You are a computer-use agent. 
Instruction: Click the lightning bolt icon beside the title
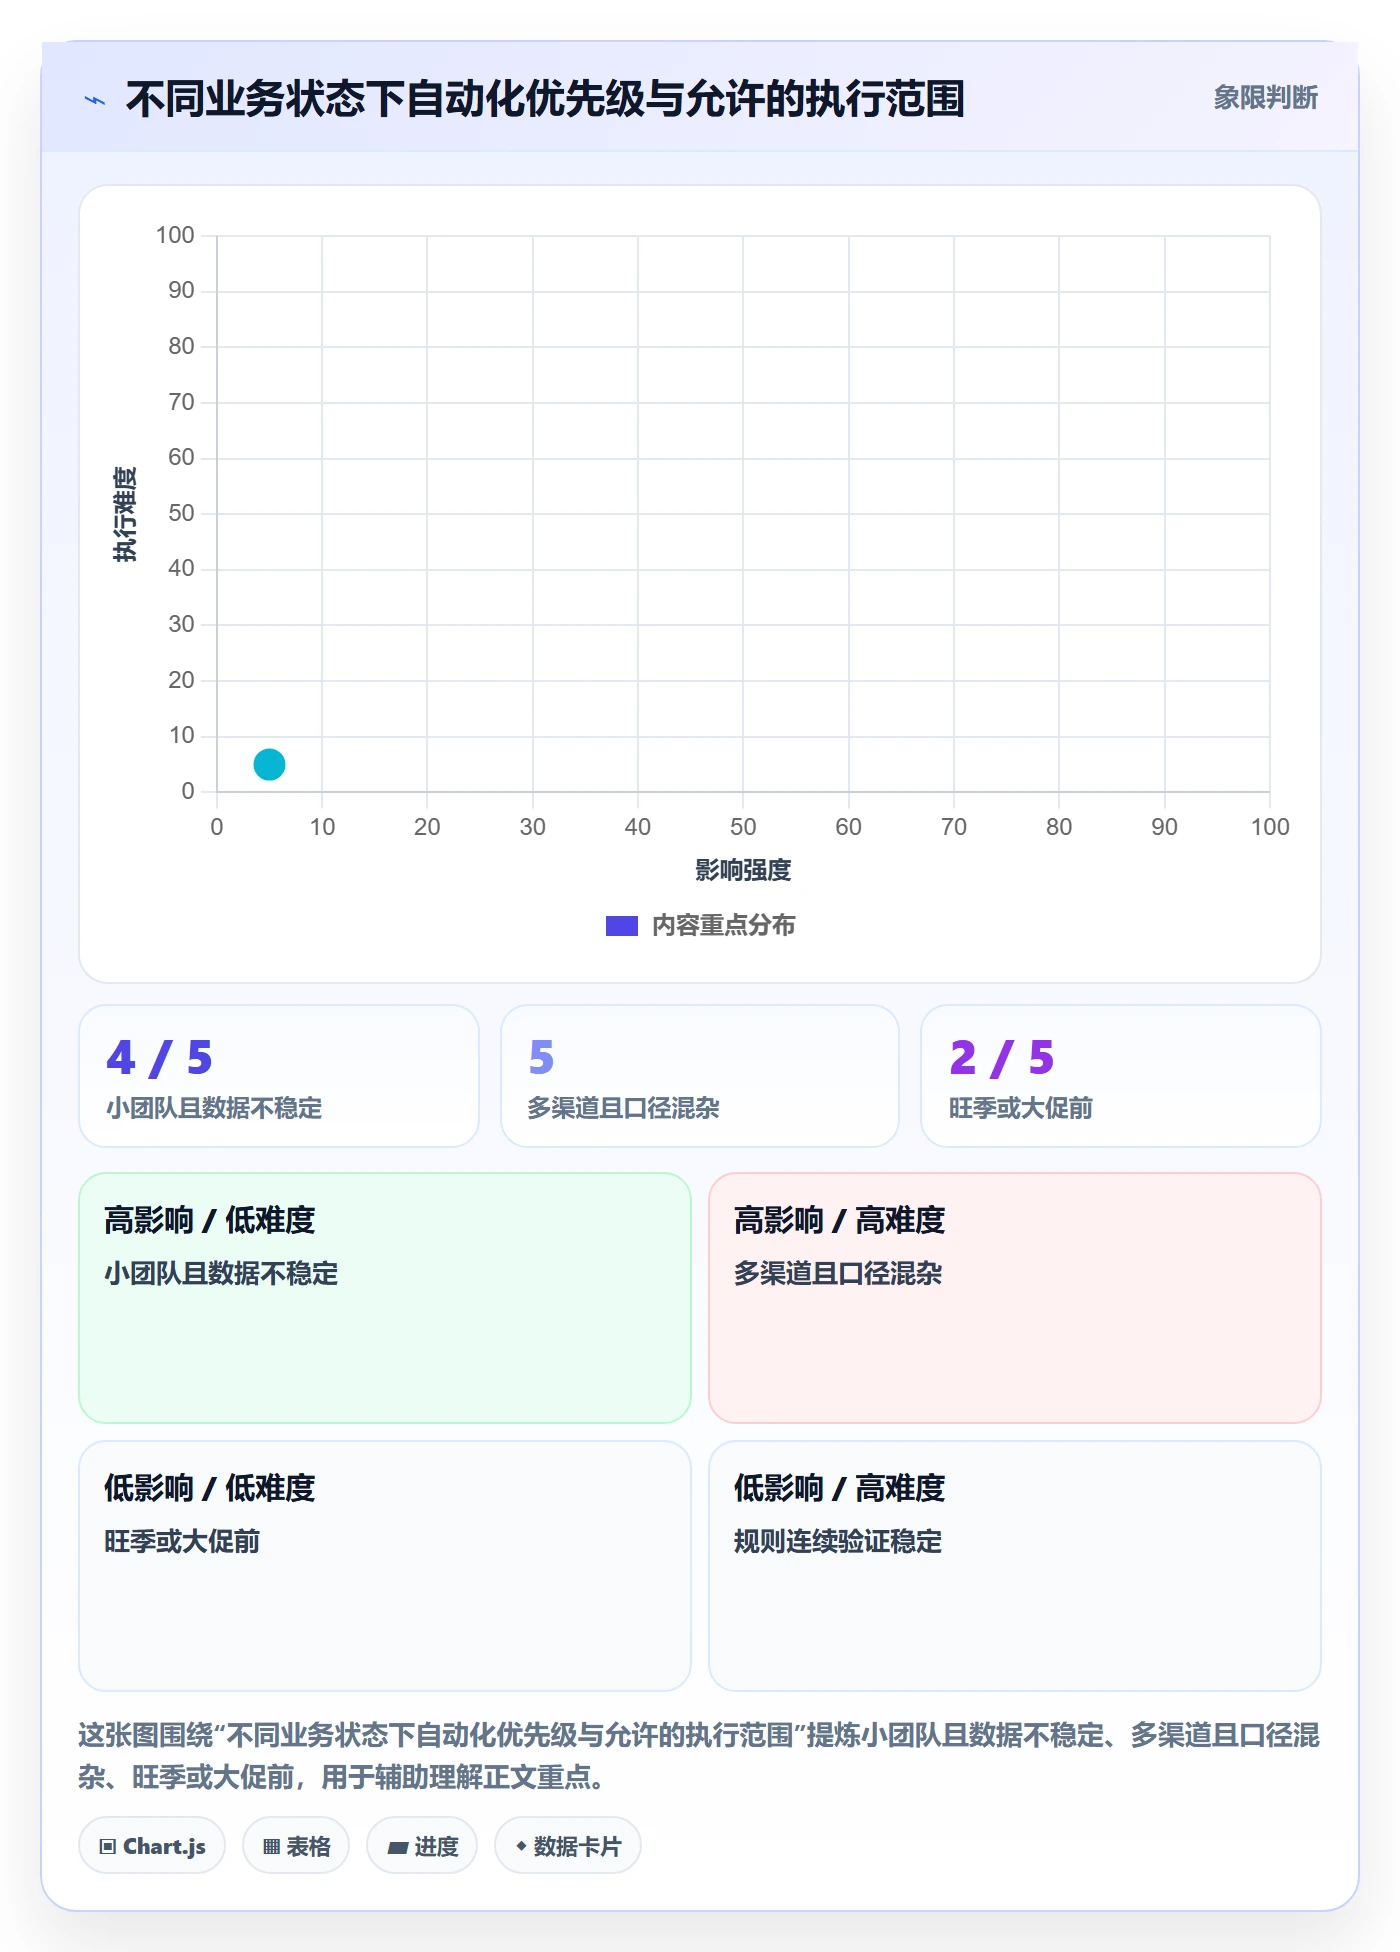coord(95,100)
